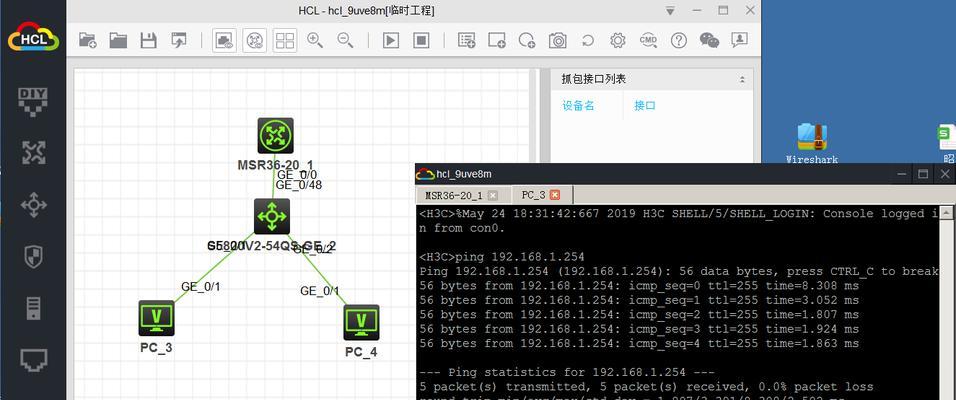
Task: Select the PC_3 host node
Action: [x=156, y=318]
